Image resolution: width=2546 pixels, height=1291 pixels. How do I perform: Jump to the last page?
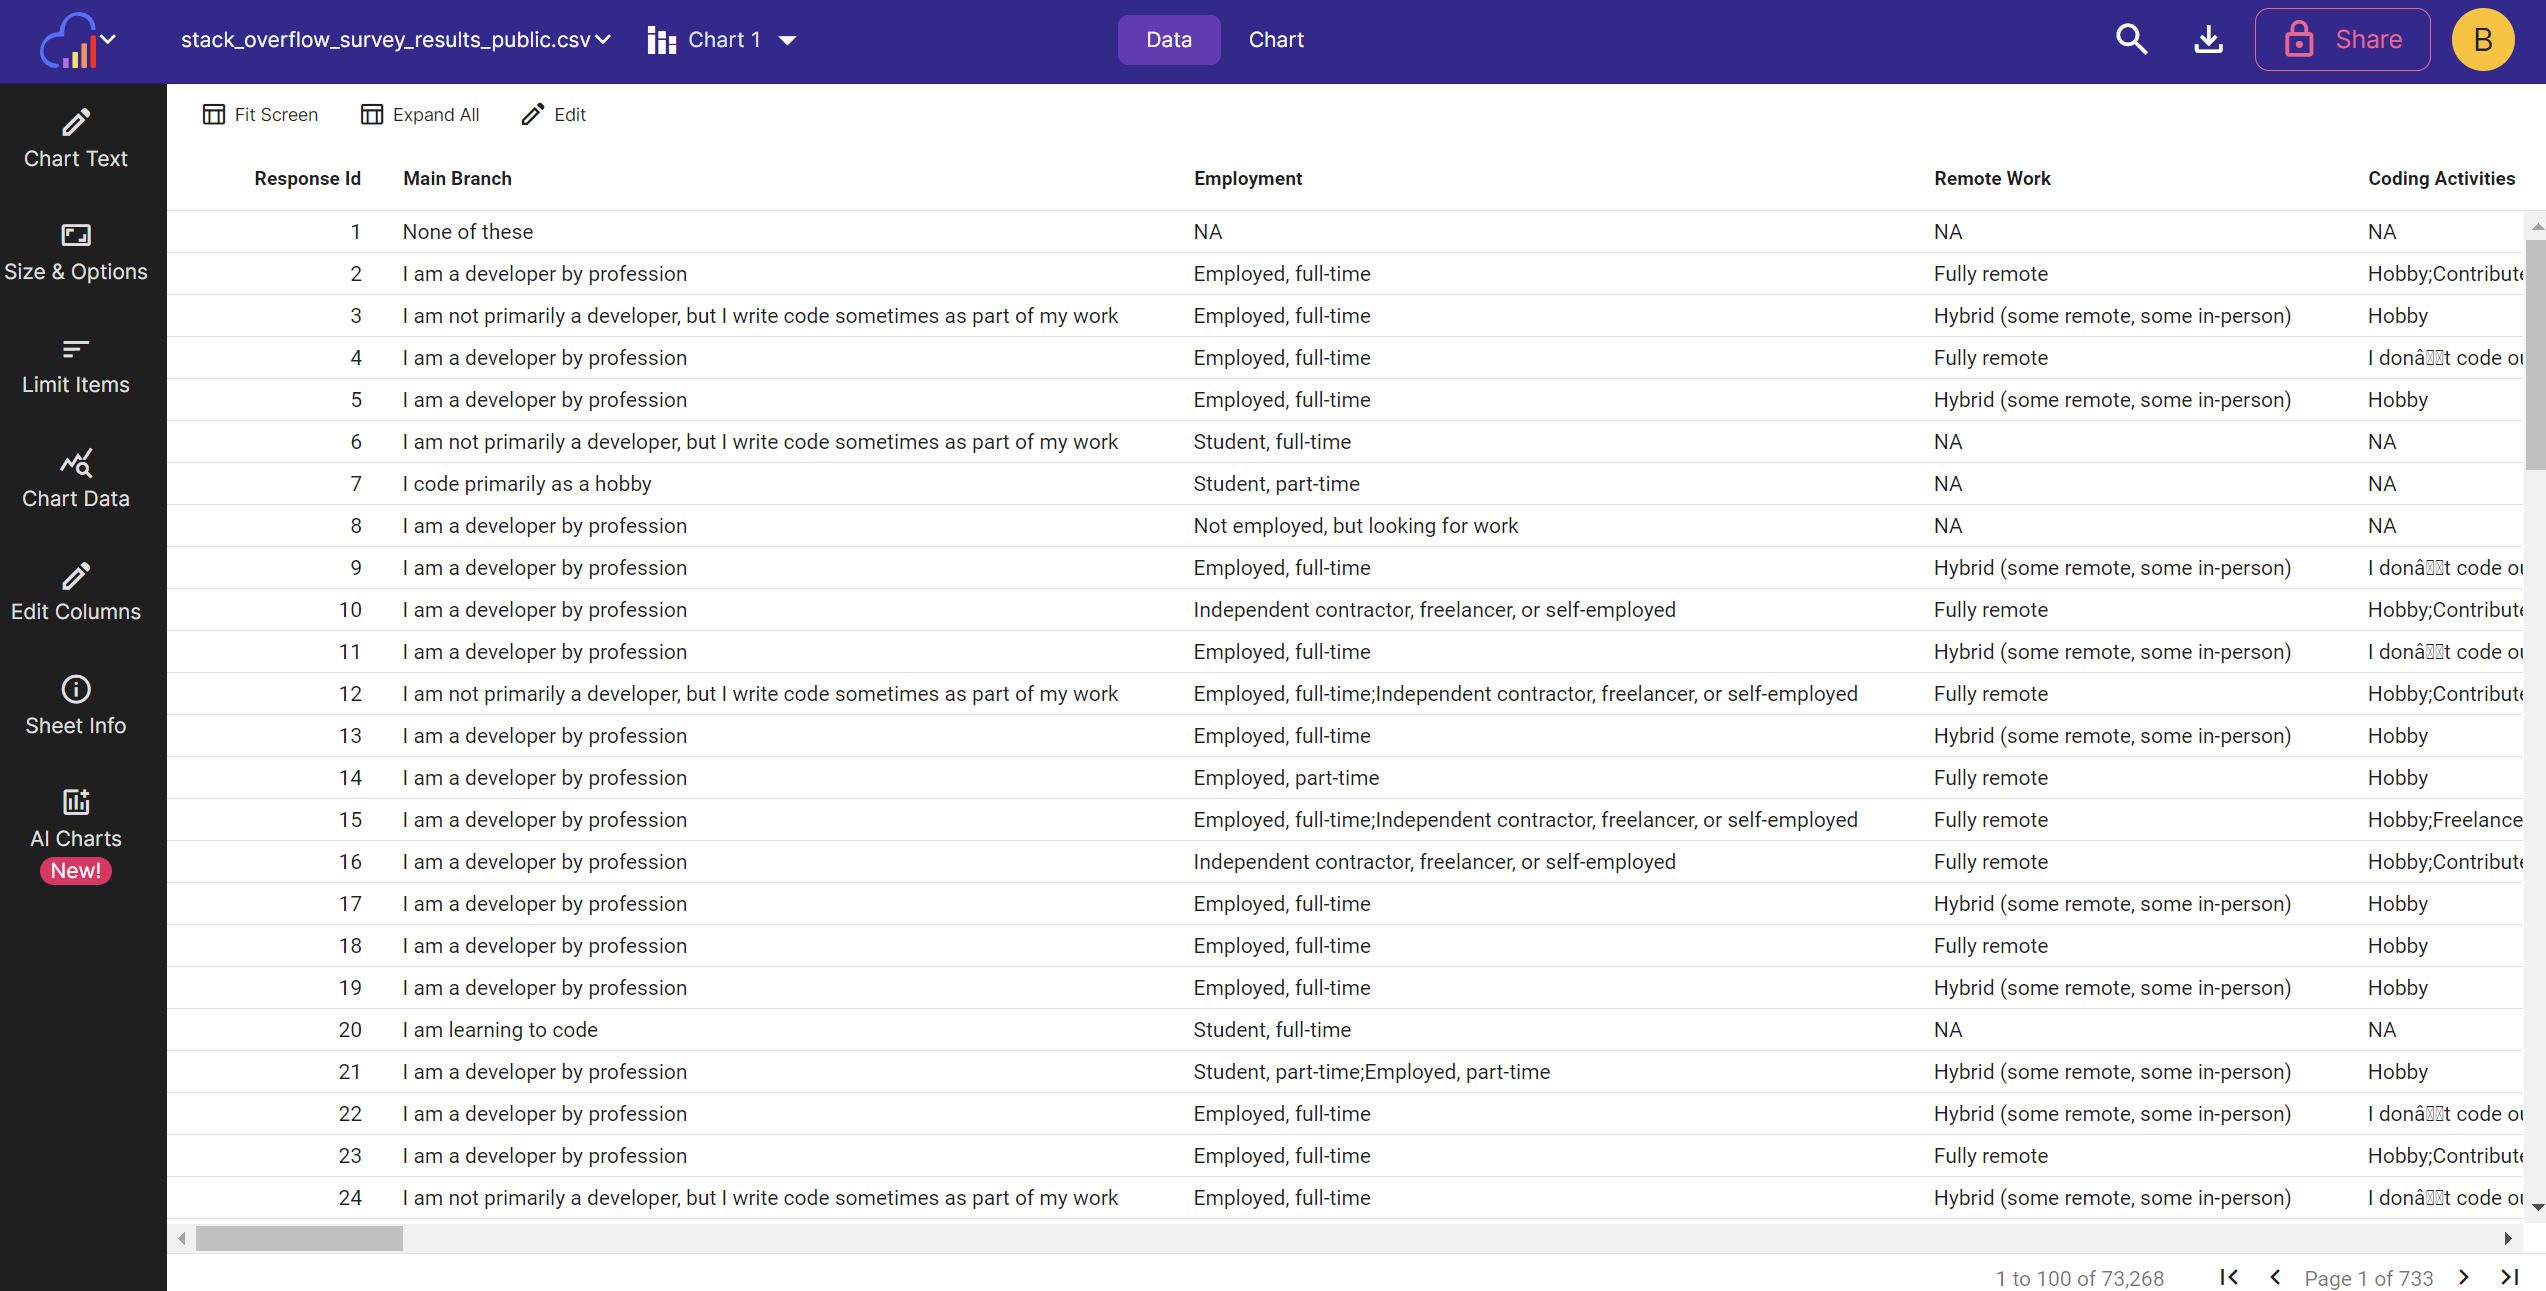[2510, 1277]
